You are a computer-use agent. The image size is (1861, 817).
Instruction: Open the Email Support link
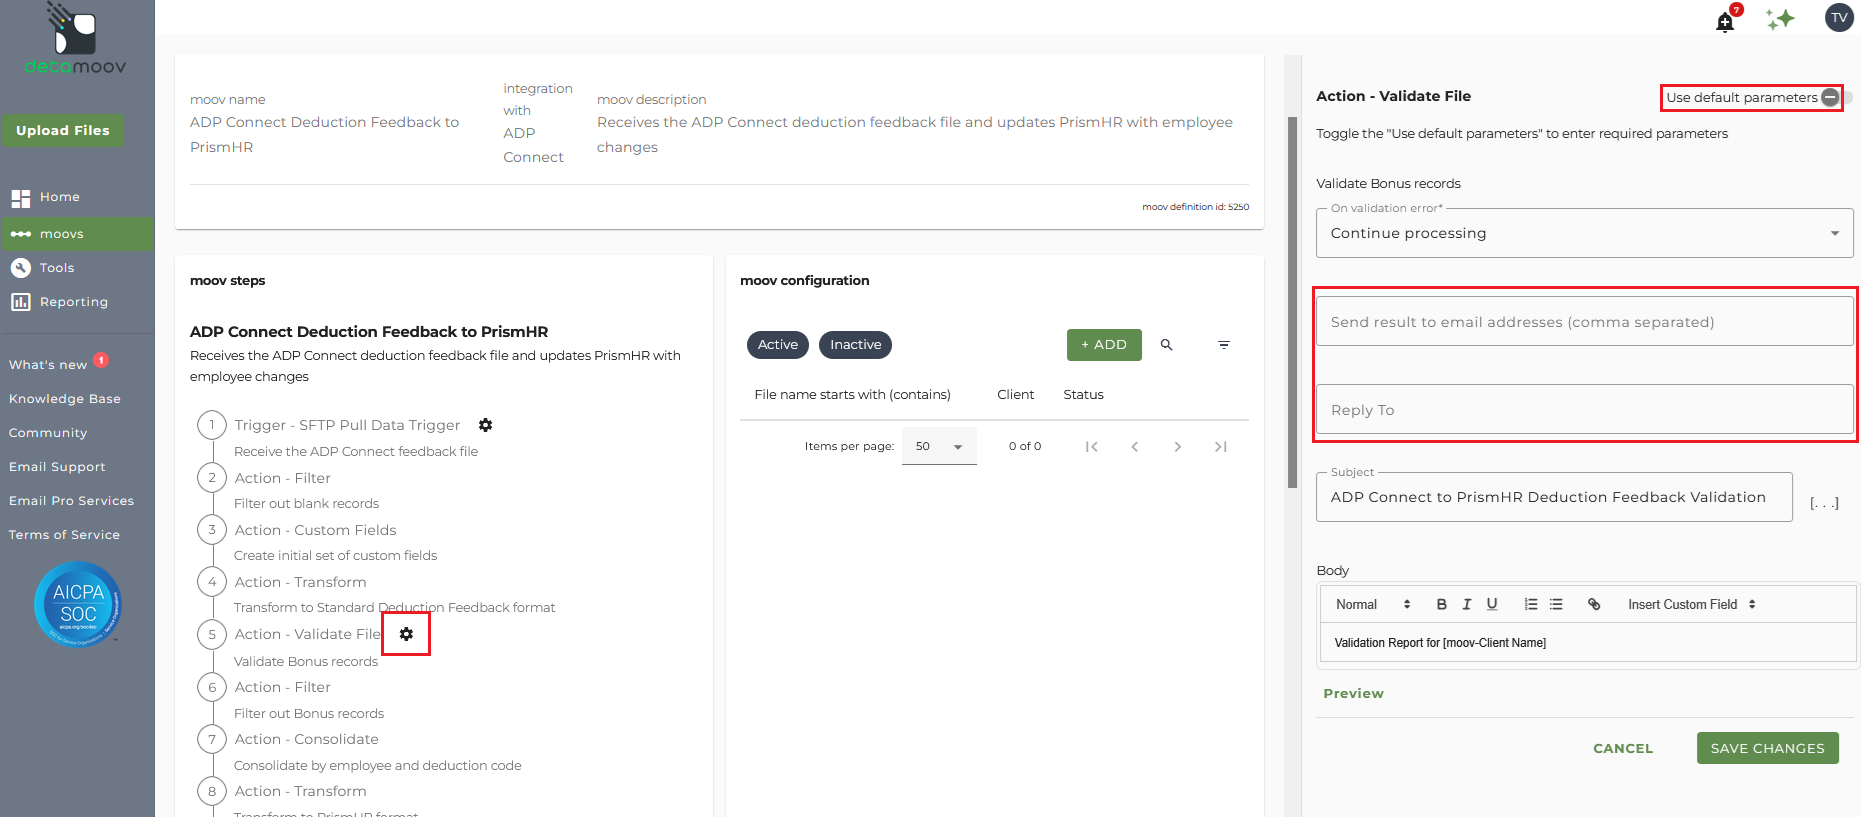(57, 467)
